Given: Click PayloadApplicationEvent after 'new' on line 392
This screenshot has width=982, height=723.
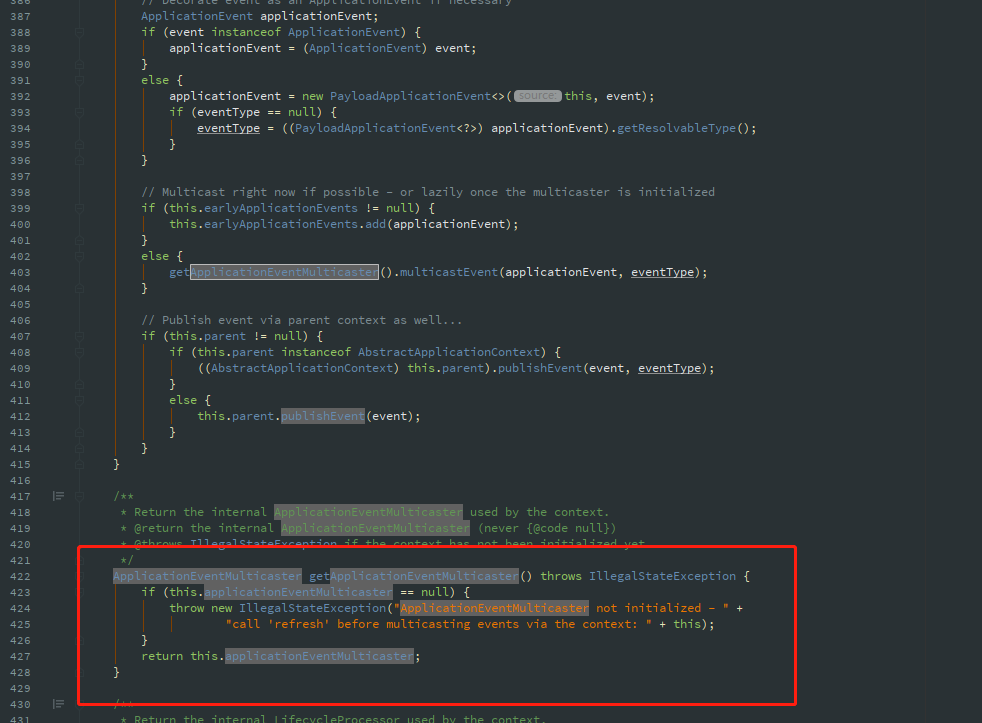Looking at the screenshot, I should tap(410, 96).
